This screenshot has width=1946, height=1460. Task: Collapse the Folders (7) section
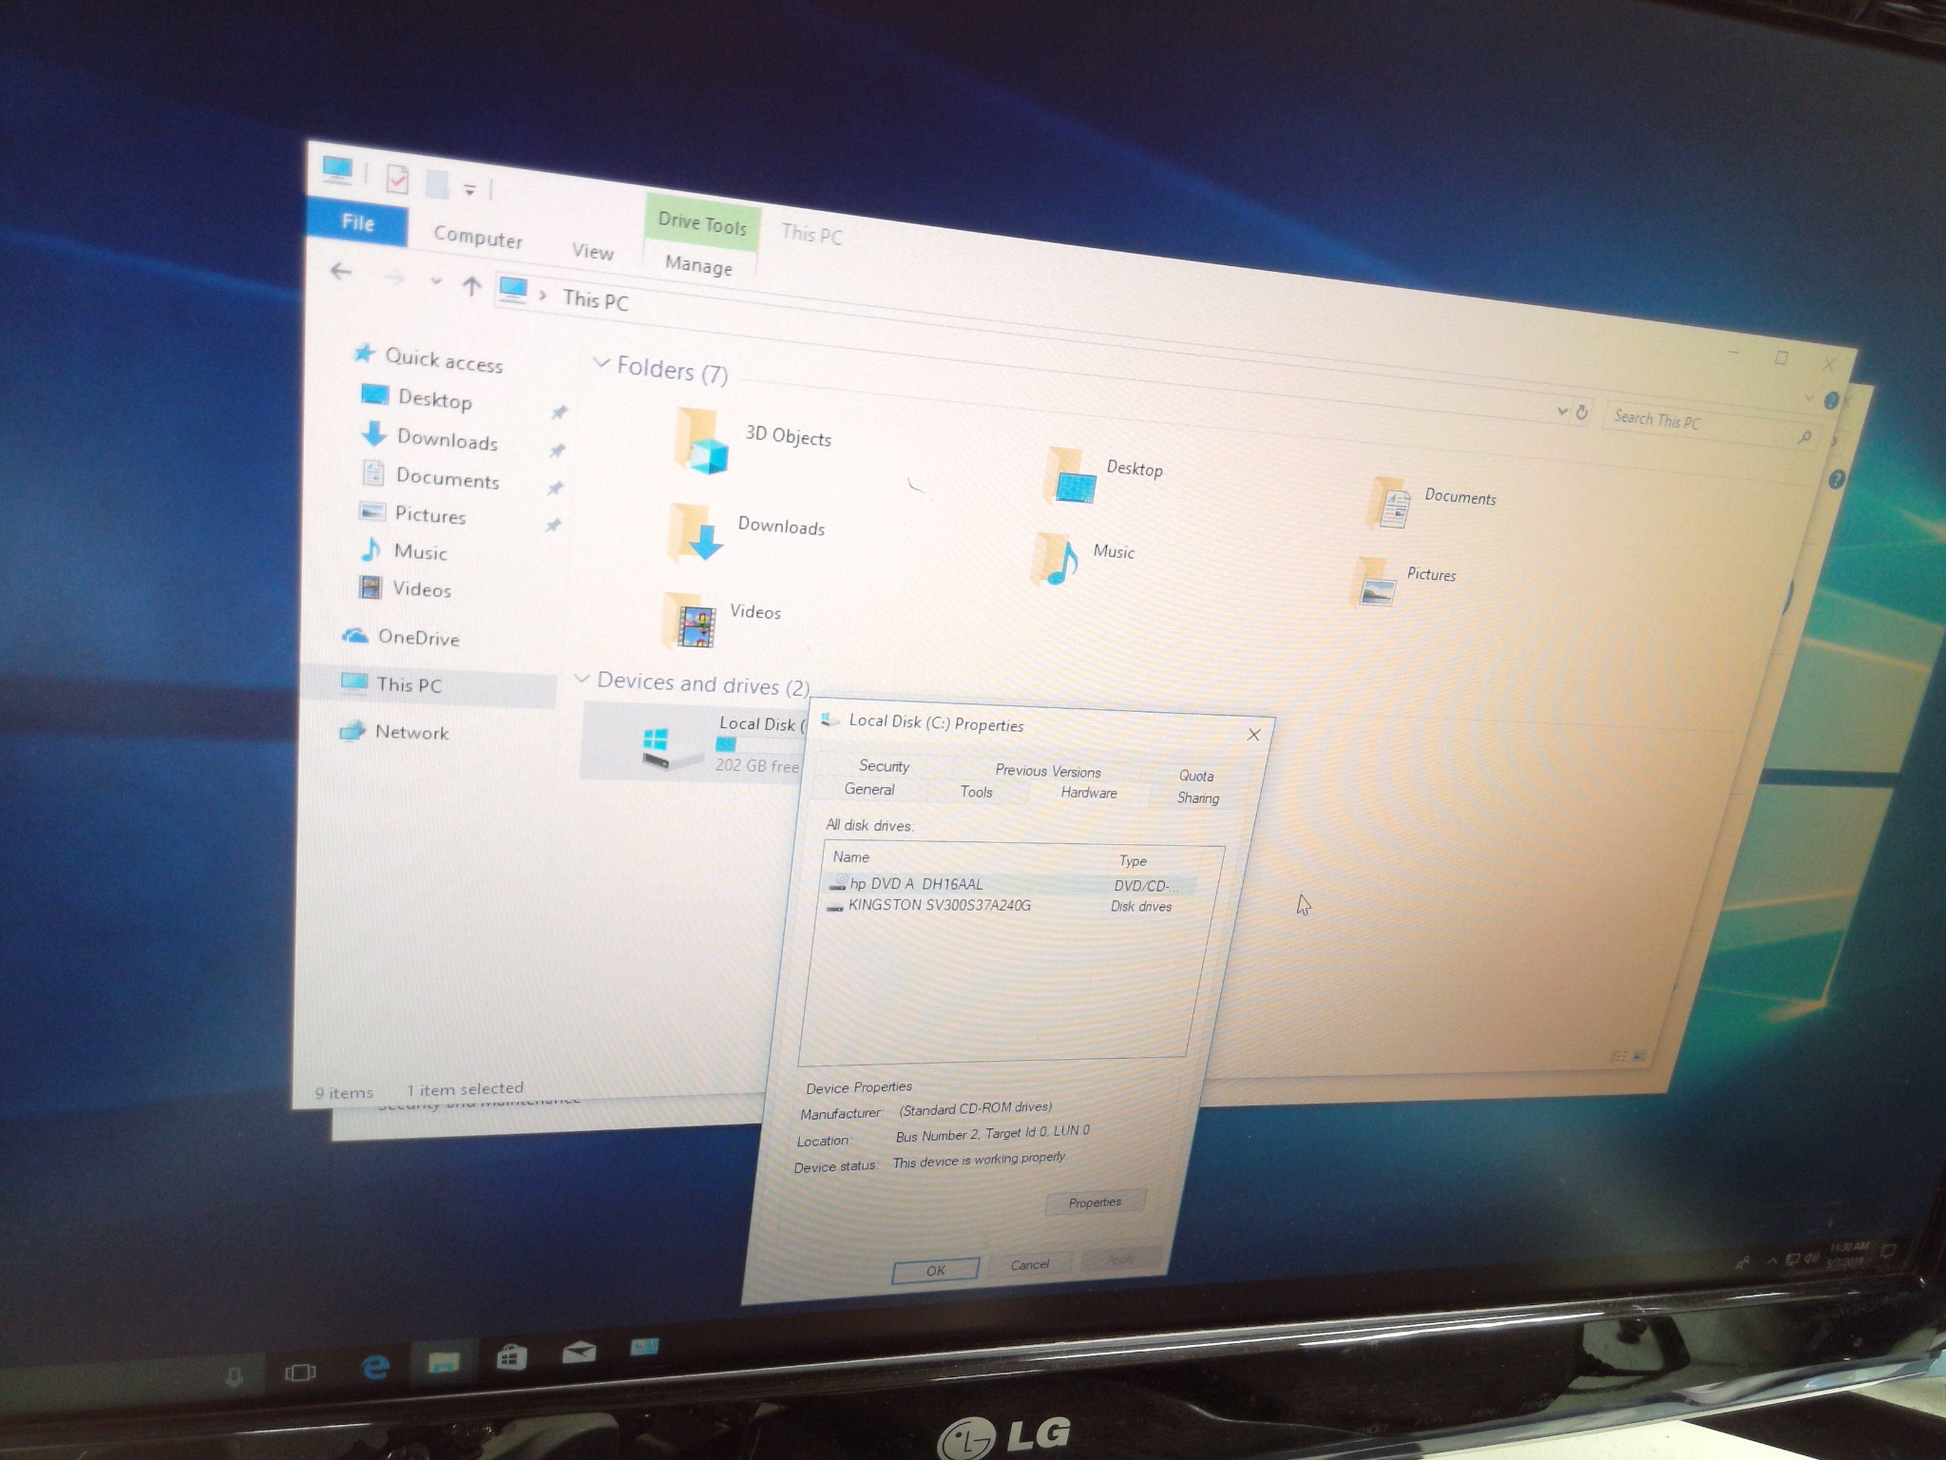600,364
